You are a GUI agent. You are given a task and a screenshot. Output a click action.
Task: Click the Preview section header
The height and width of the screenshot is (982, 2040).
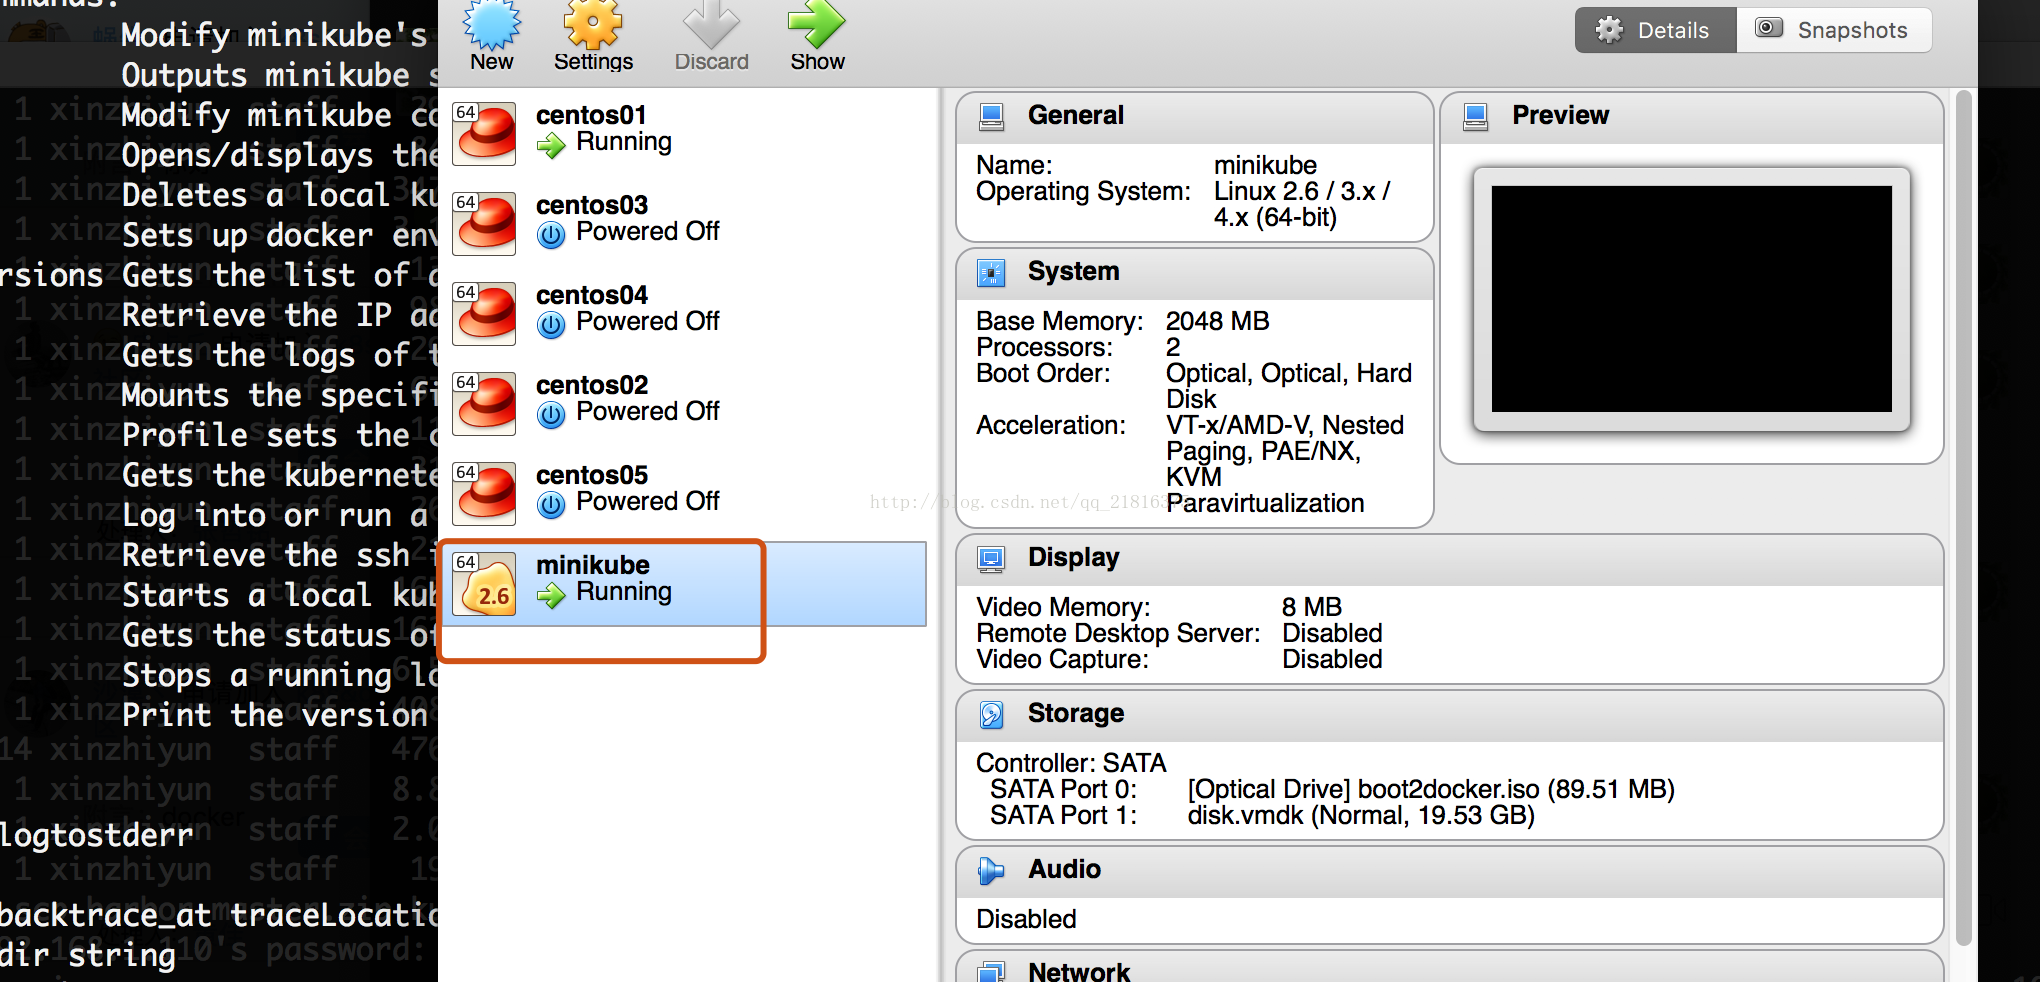tap(1691, 117)
